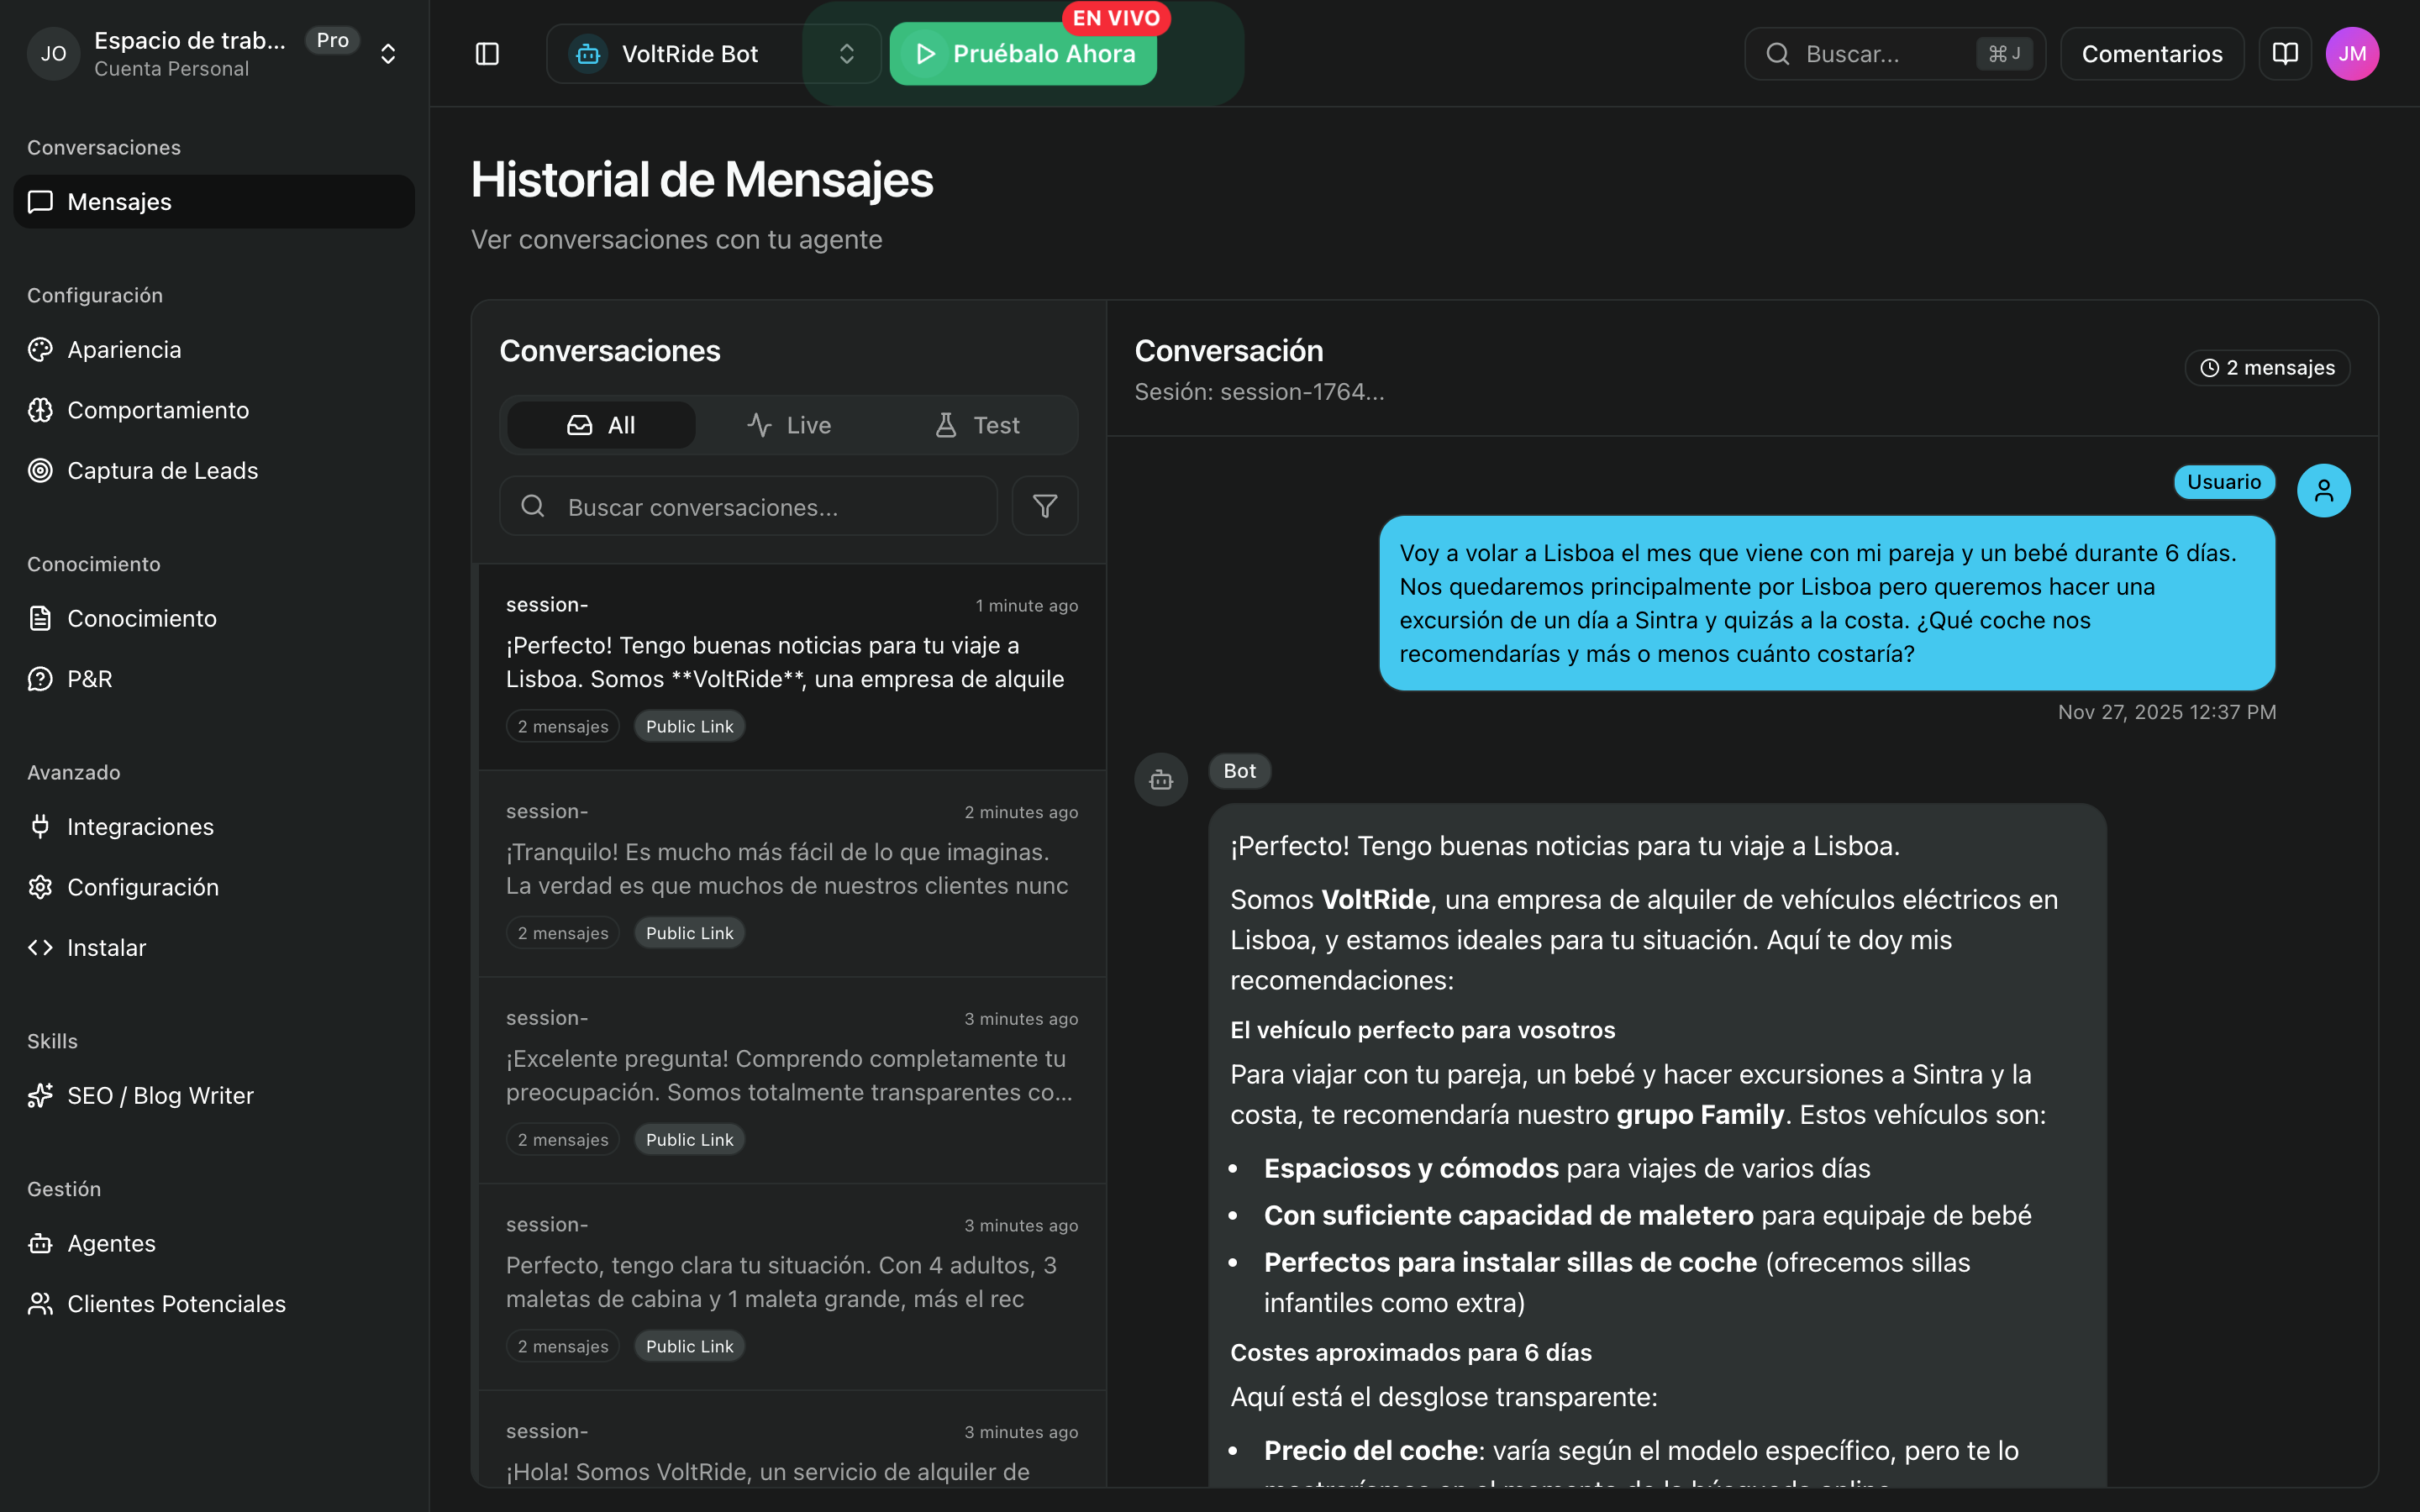Image resolution: width=2420 pixels, height=1512 pixels.
Task: Switch to the Test conversations filter
Action: tap(977, 425)
